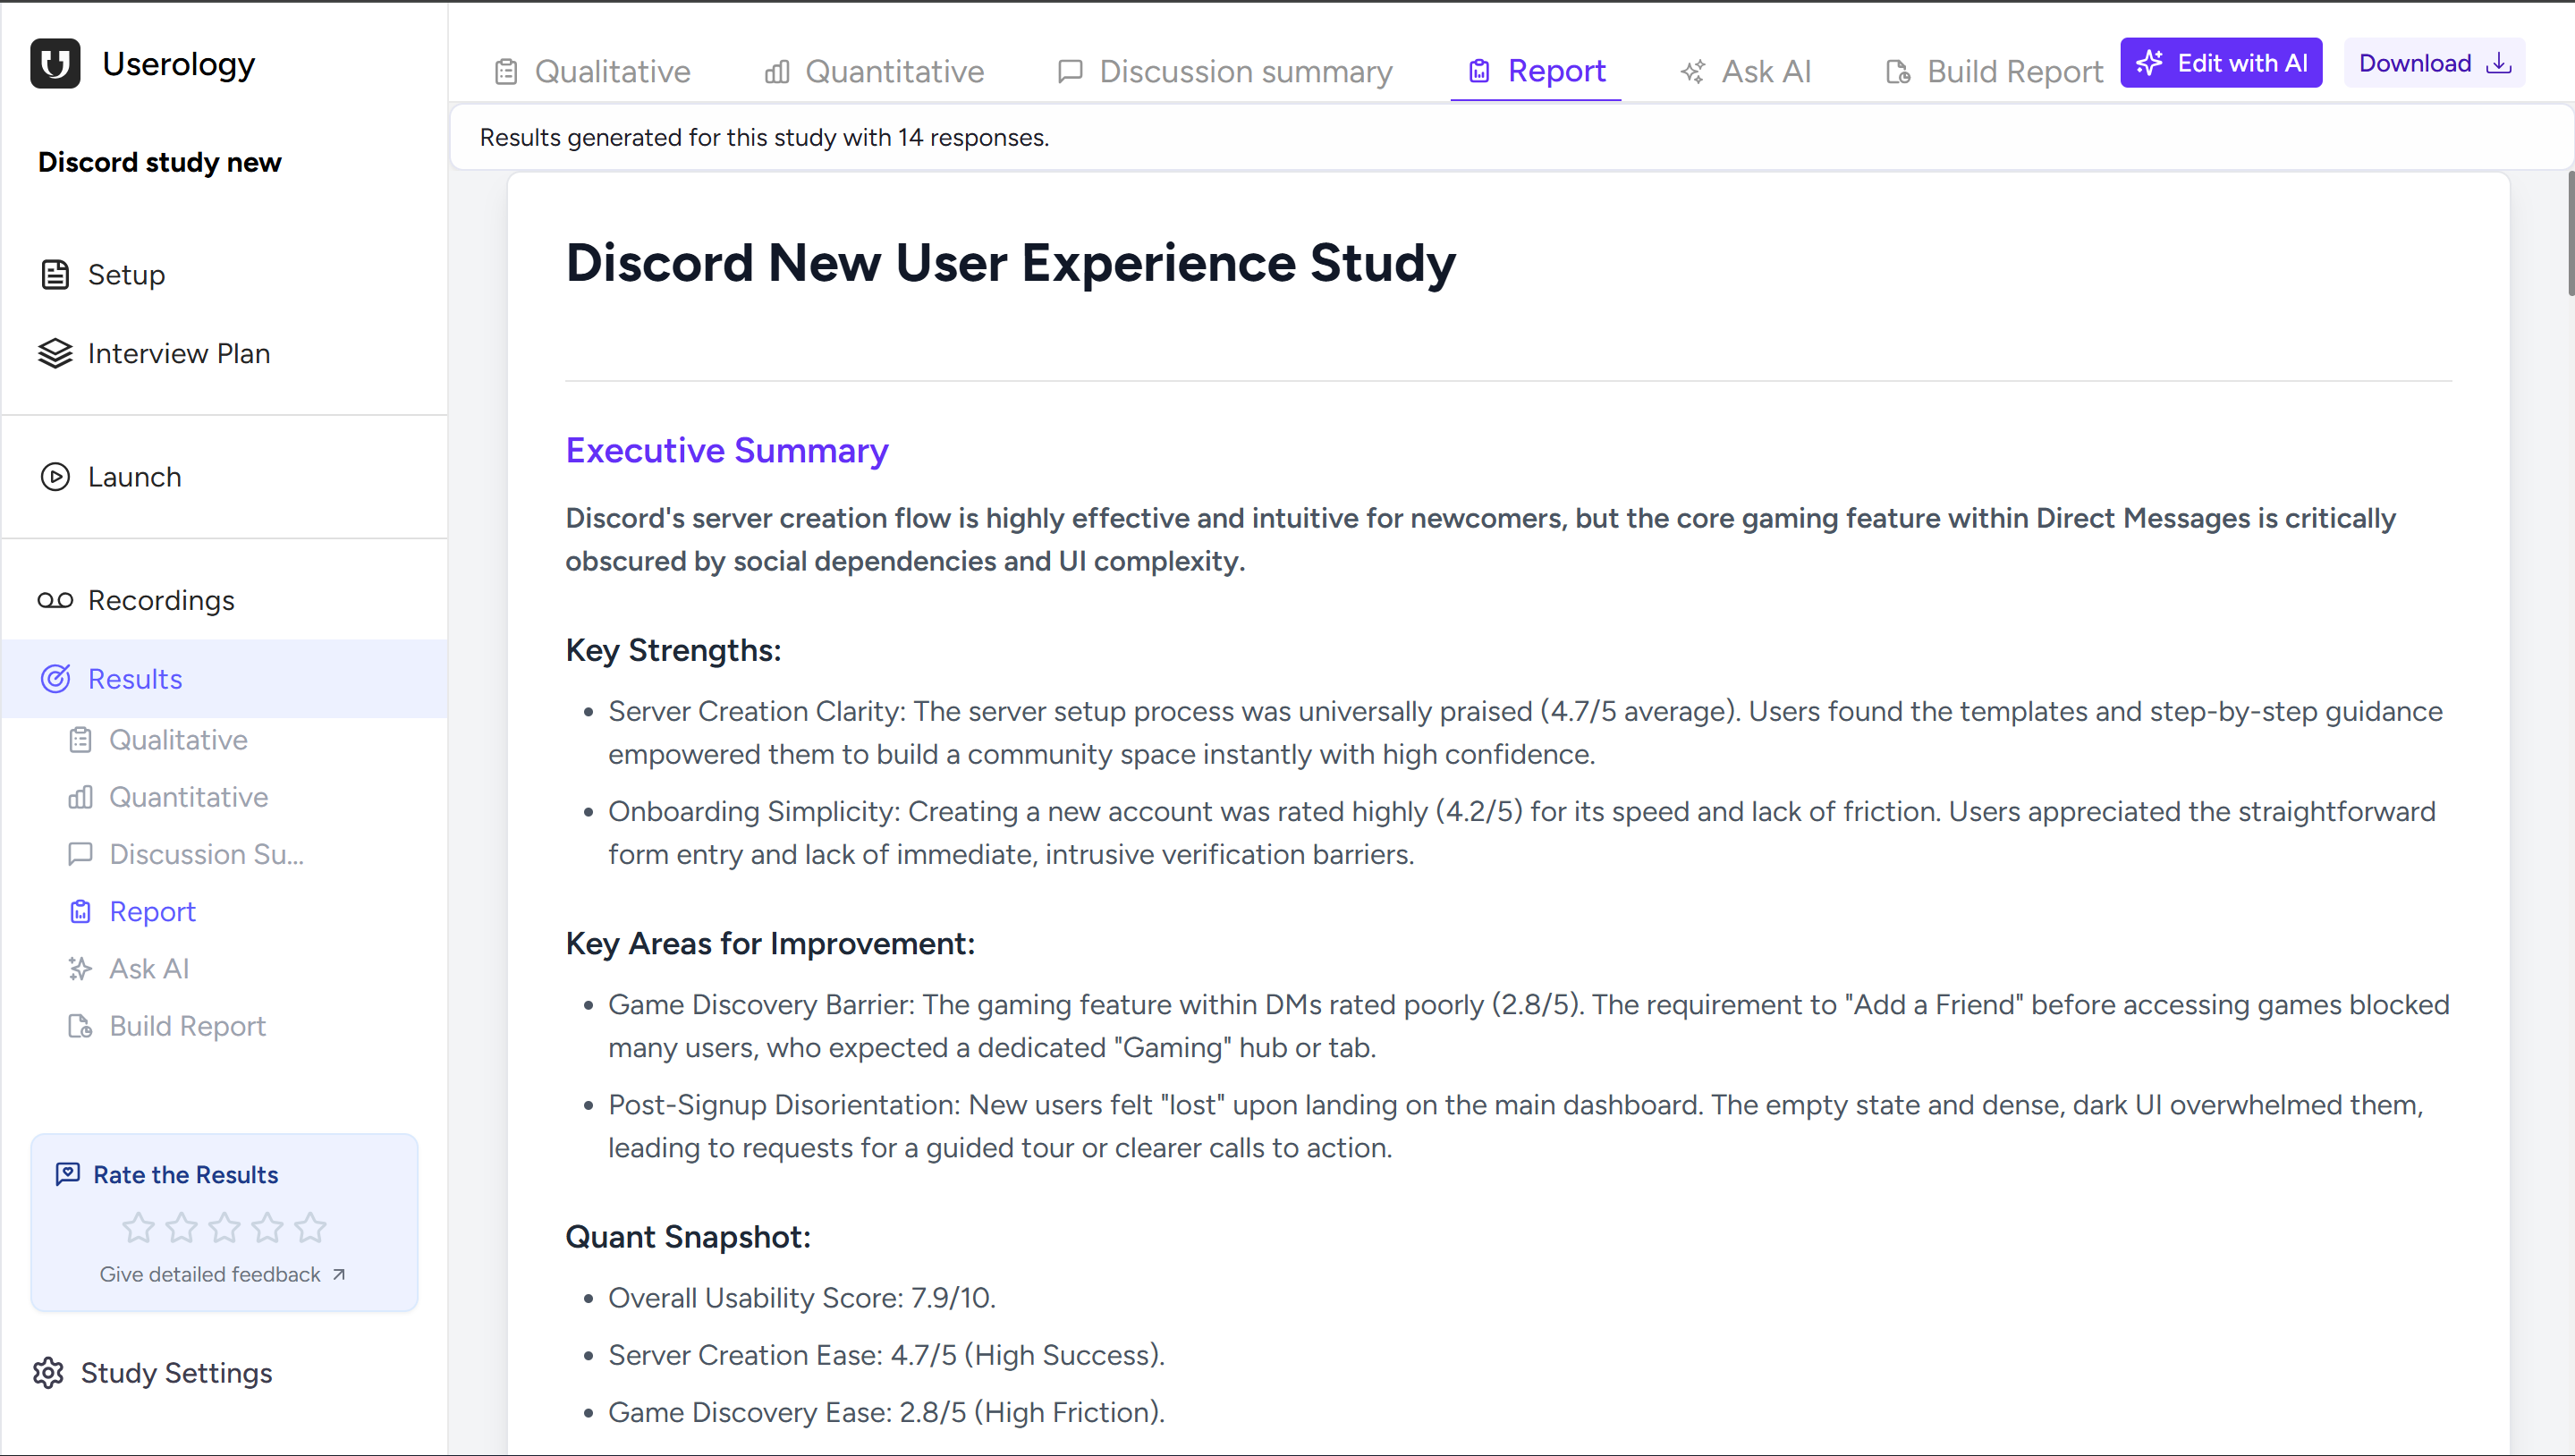Open the Qualitative tab in top bar
Image resolution: width=2575 pixels, height=1456 pixels.
613,71
